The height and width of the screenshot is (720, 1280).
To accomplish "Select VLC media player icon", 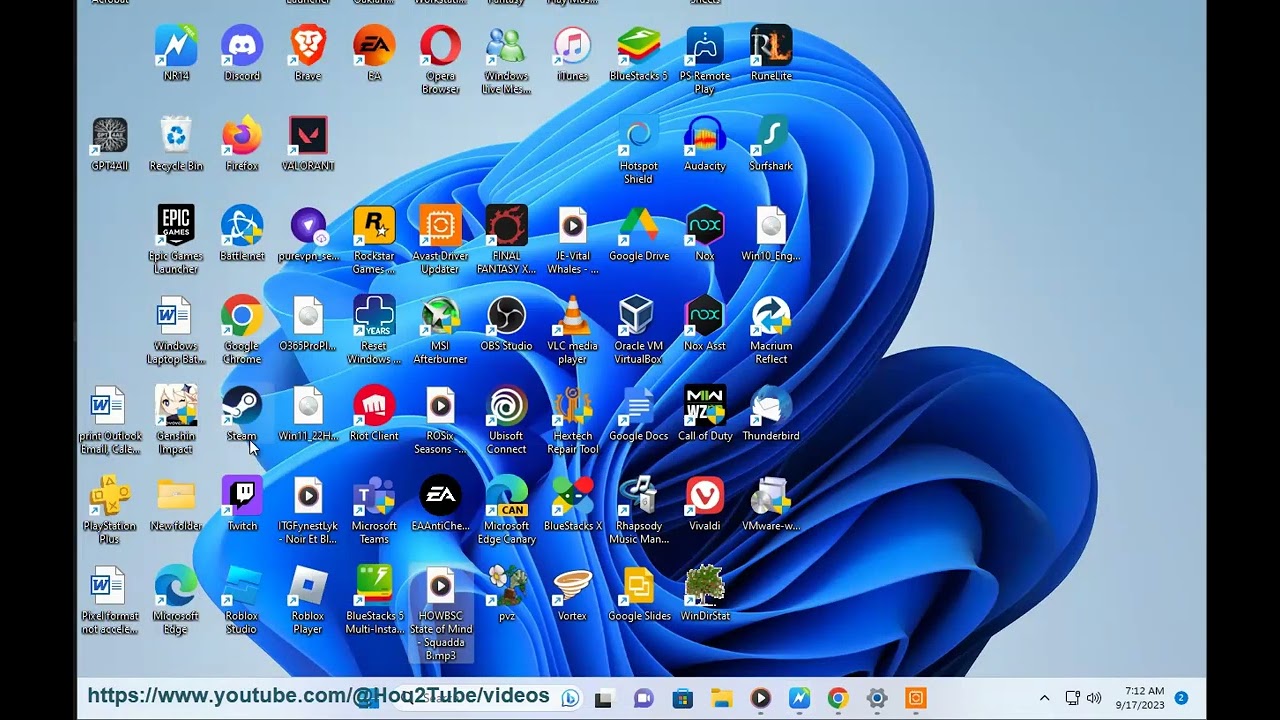I will point(572,330).
